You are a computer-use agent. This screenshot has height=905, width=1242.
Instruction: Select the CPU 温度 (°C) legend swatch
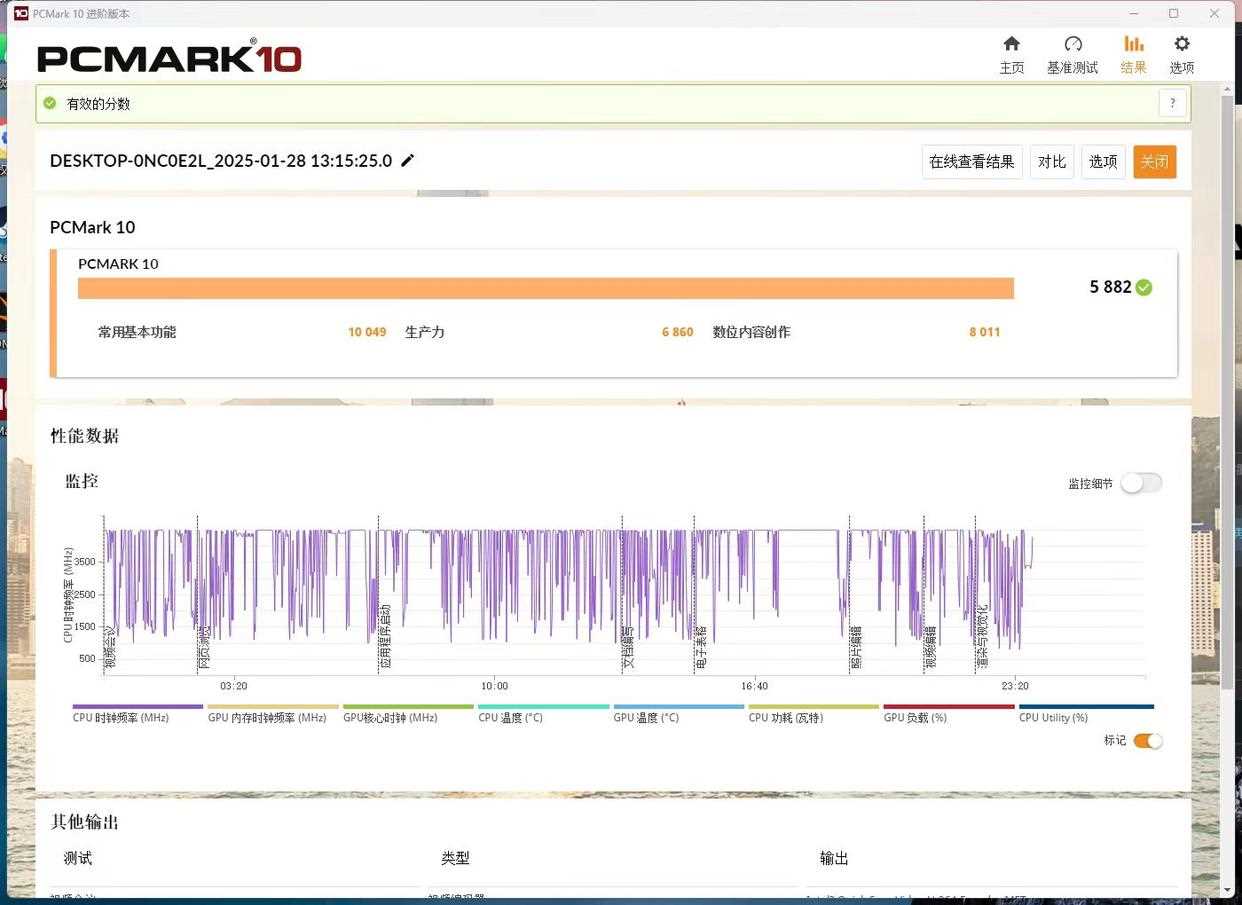pyautogui.click(x=543, y=706)
